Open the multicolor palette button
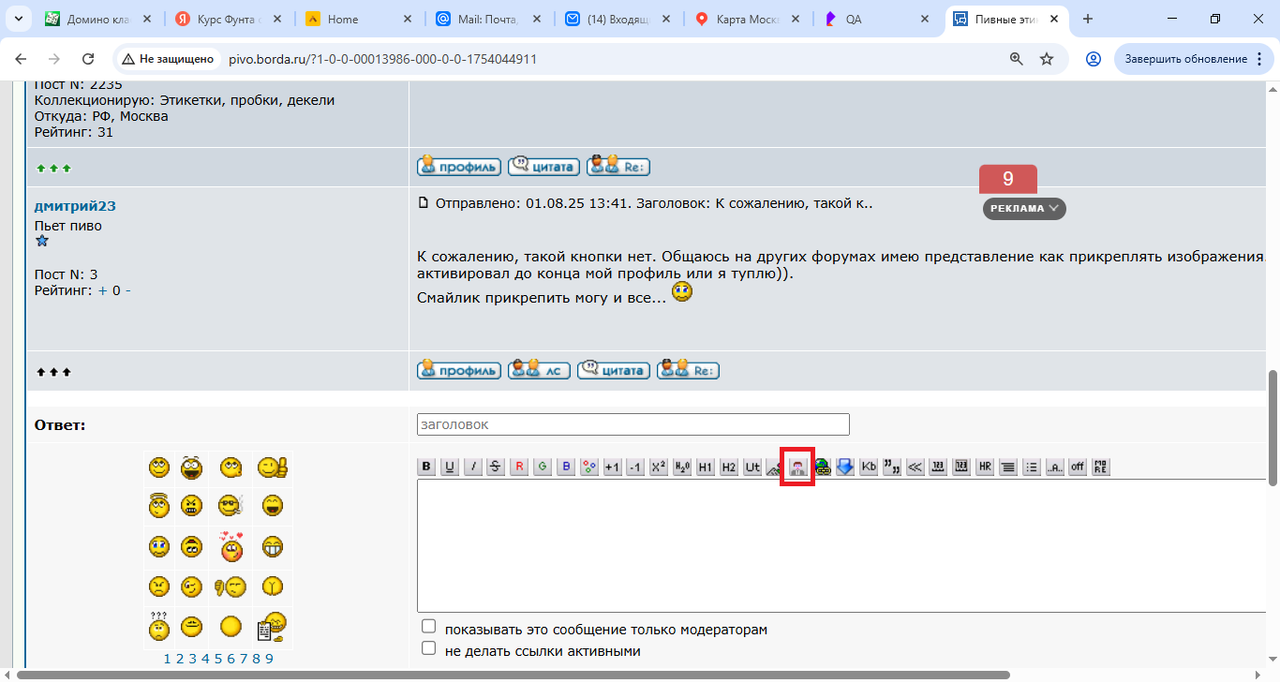Image resolution: width=1280 pixels, height=682 pixels. coord(589,467)
